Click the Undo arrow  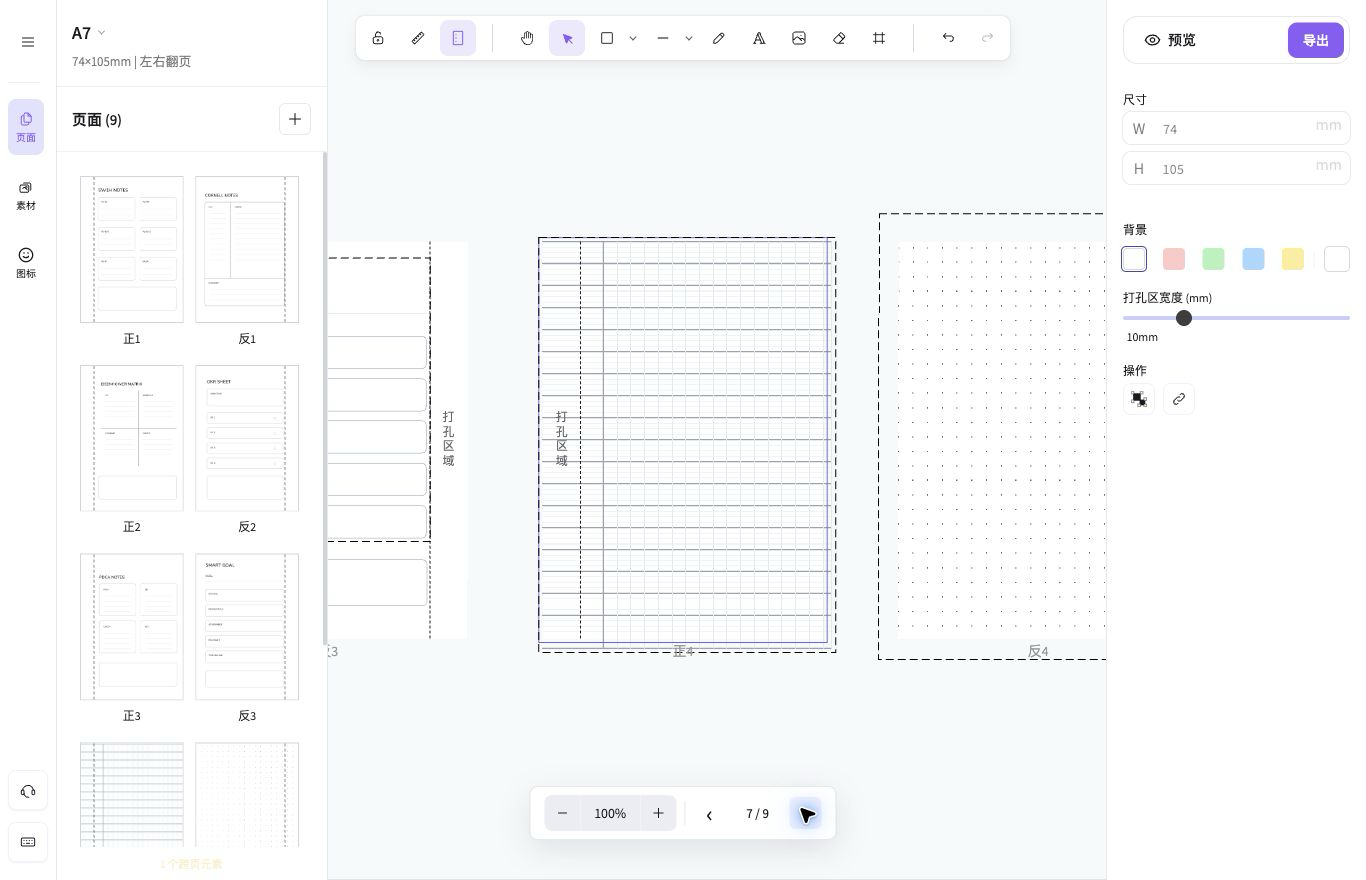pos(948,38)
